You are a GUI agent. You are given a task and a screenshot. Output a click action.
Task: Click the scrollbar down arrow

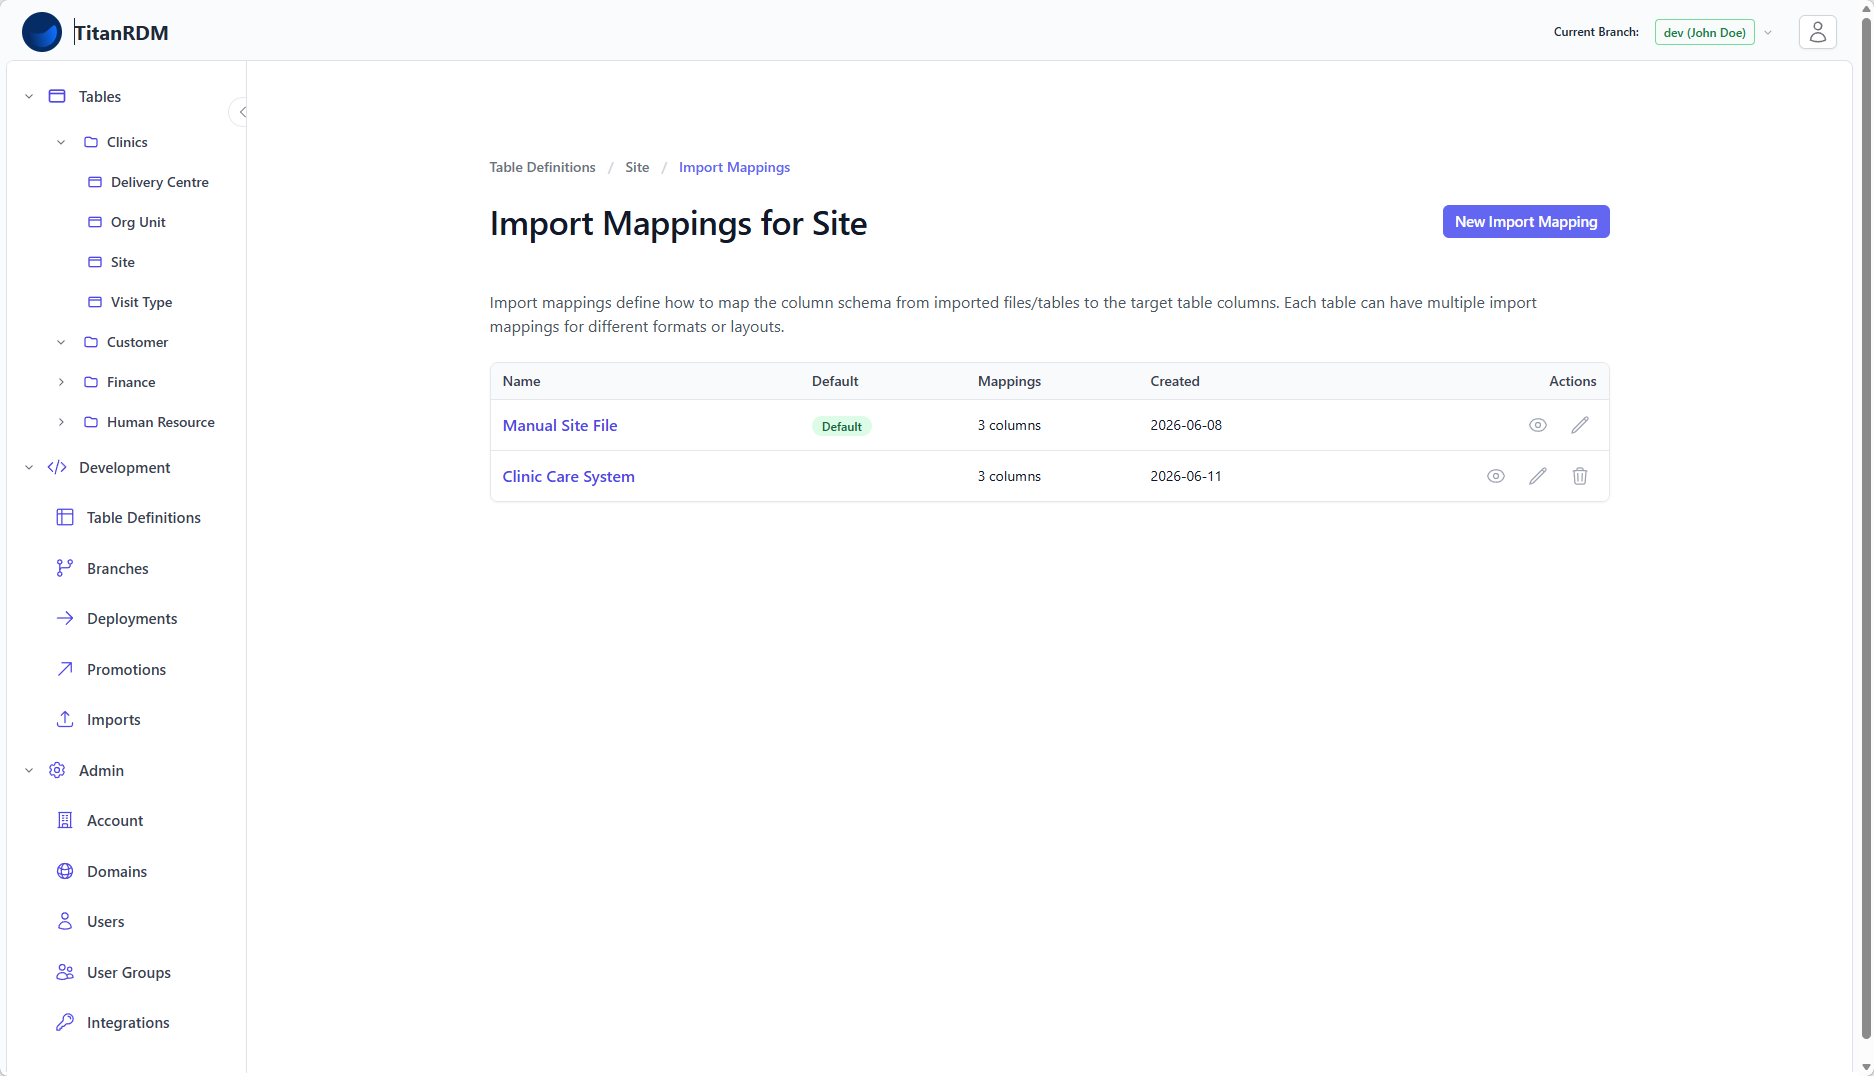click(1865, 1067)
